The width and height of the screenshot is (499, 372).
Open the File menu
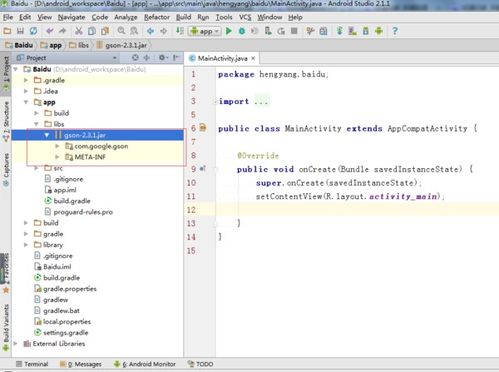tap(8, 17)
